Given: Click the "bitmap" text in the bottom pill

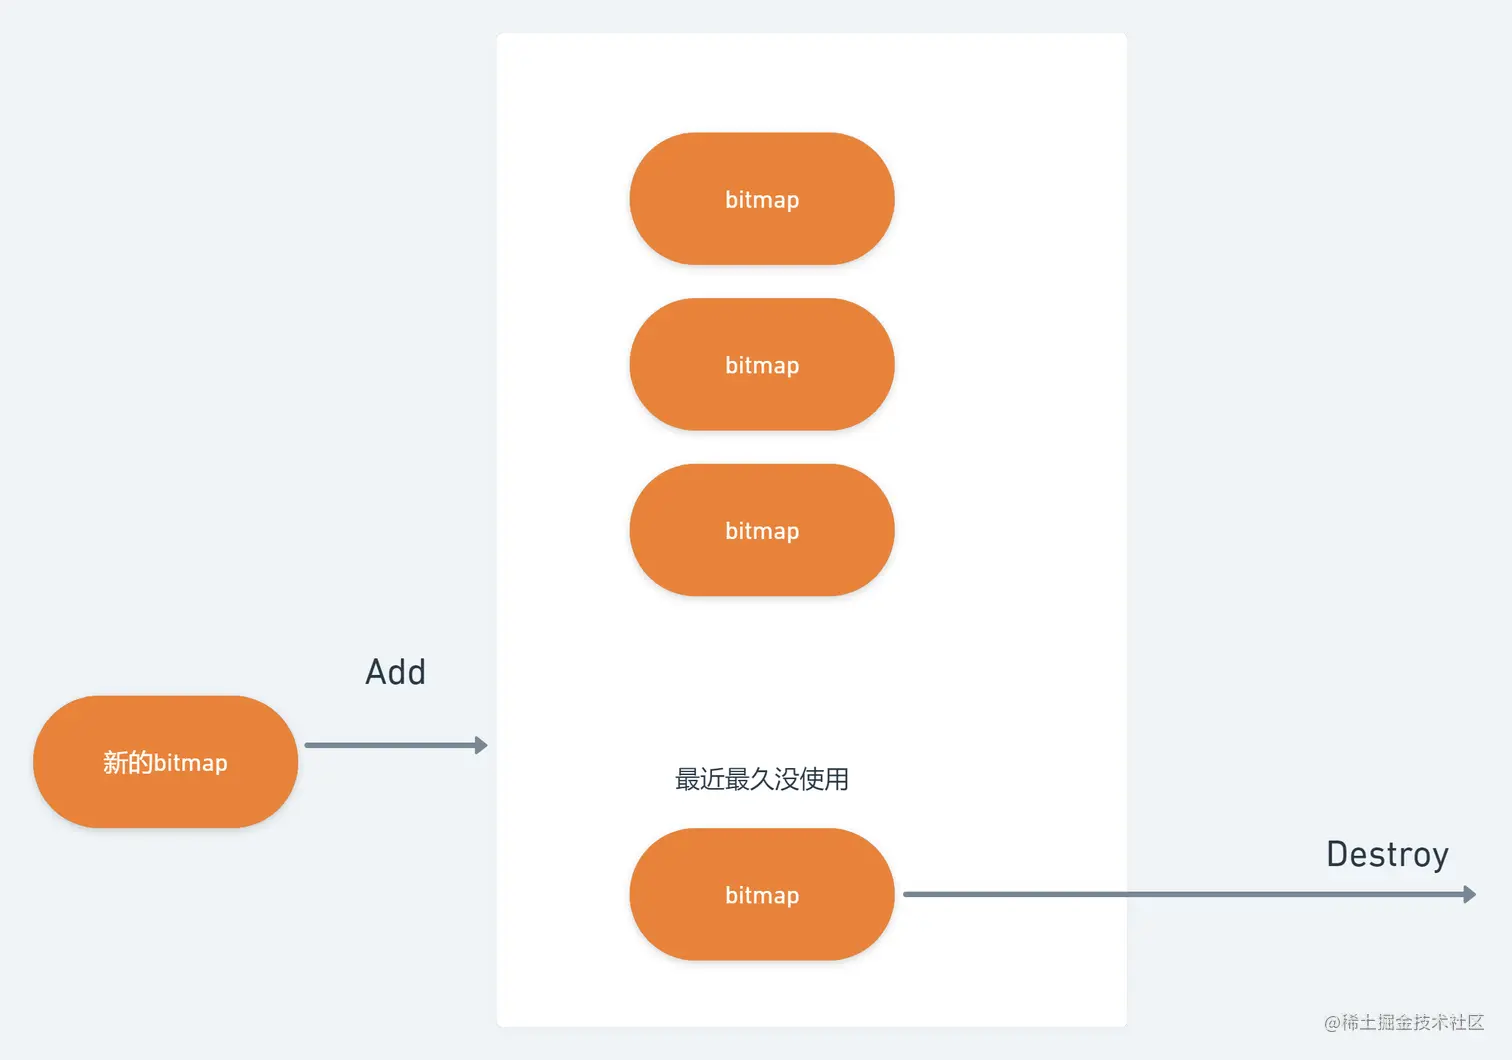Looking at the screenshot, I should (x=762, y=895).
